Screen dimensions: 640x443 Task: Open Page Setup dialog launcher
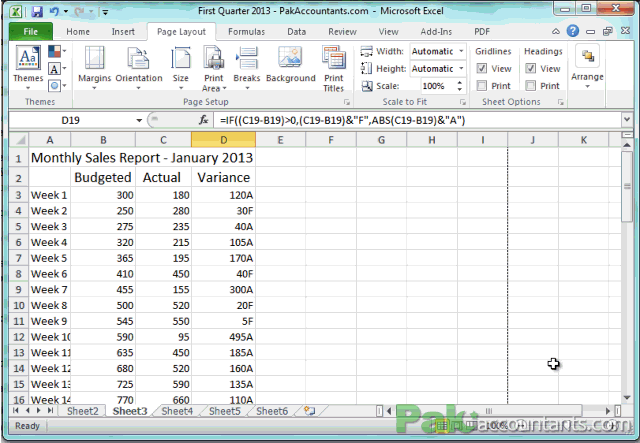pyautogui.click(x=347, y=102)
